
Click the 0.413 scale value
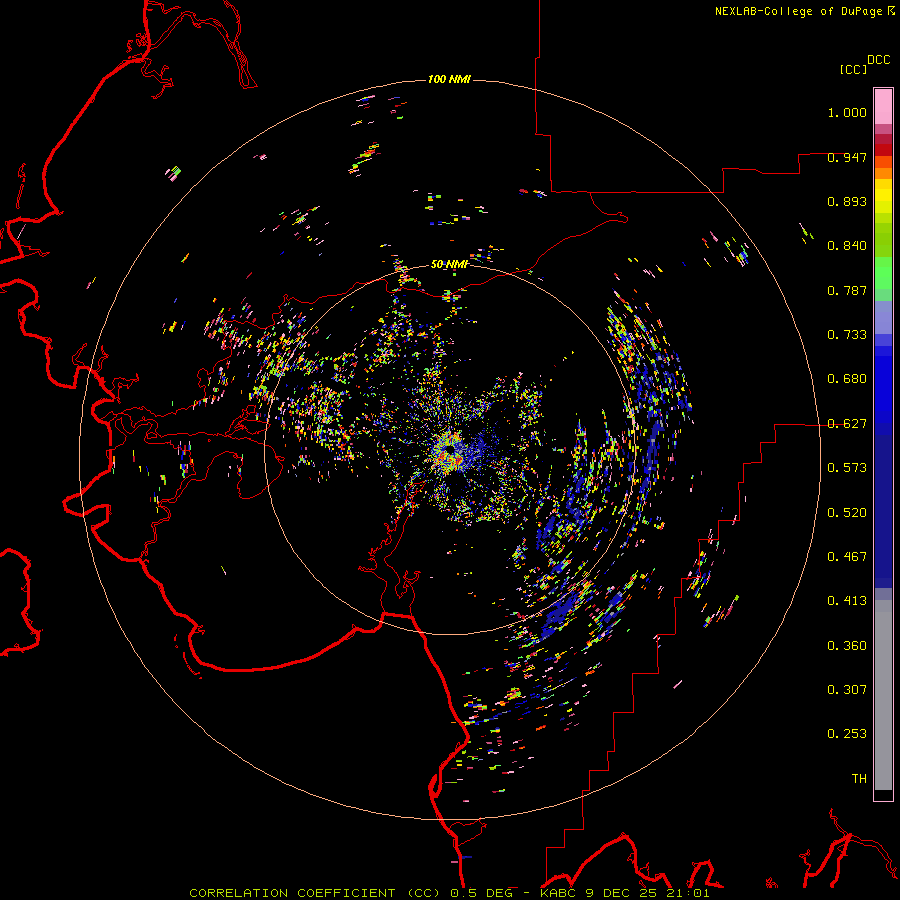tap(847, 601)
